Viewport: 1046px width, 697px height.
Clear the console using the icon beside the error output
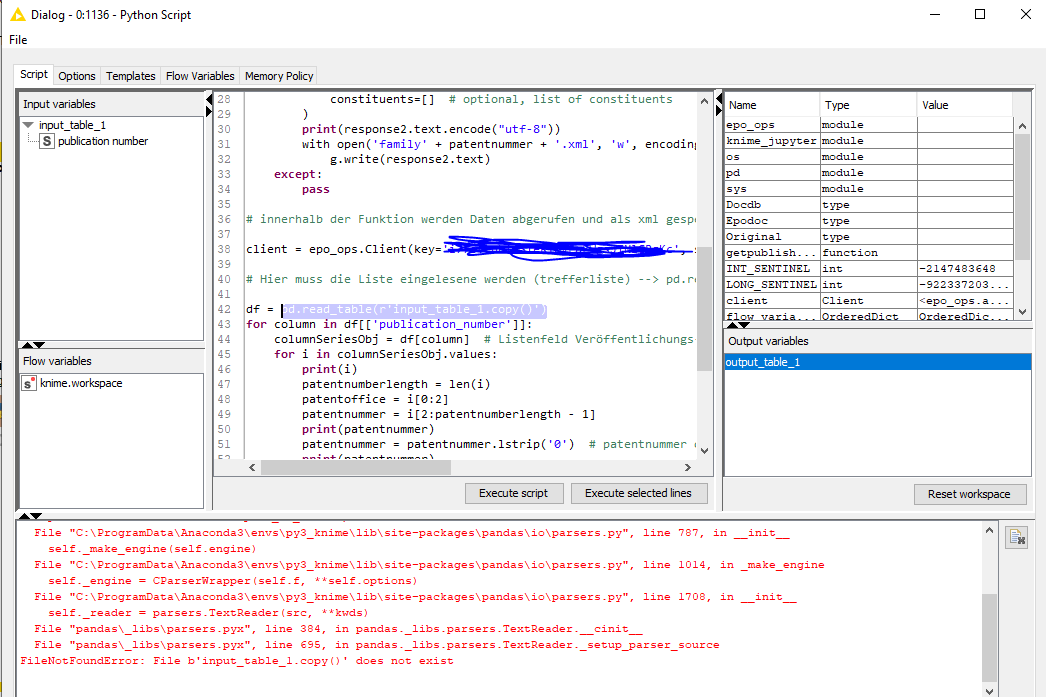pyautogui.click(x=1017, y=538)
